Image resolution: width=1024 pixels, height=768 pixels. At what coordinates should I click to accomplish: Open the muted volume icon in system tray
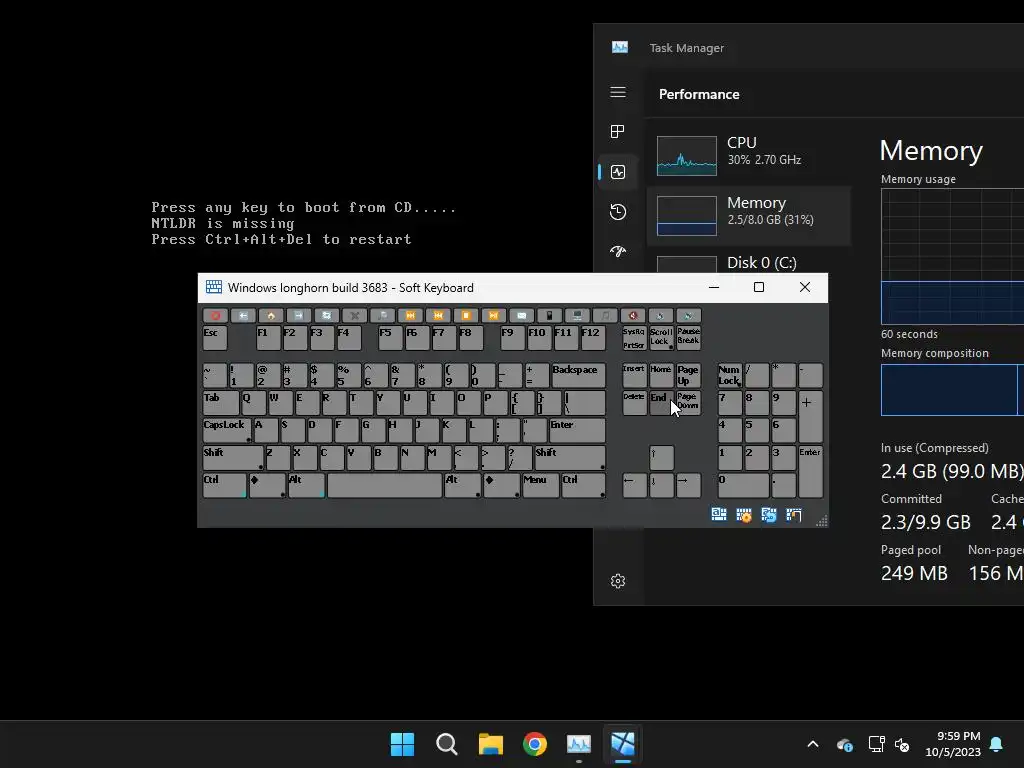tap(902, 744)
